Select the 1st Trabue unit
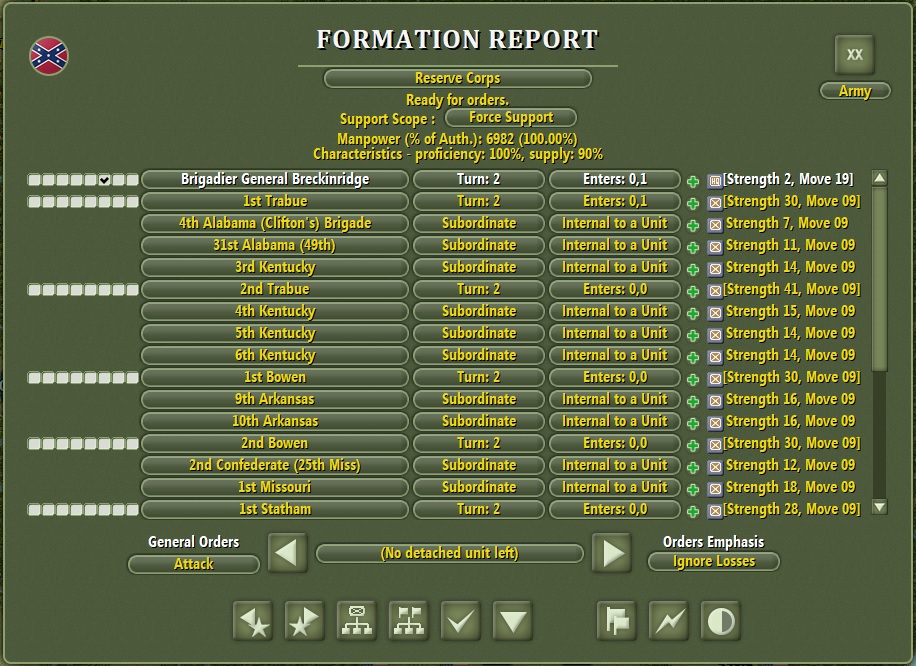This screenshot has height=666, width=916. click(275, 202)
